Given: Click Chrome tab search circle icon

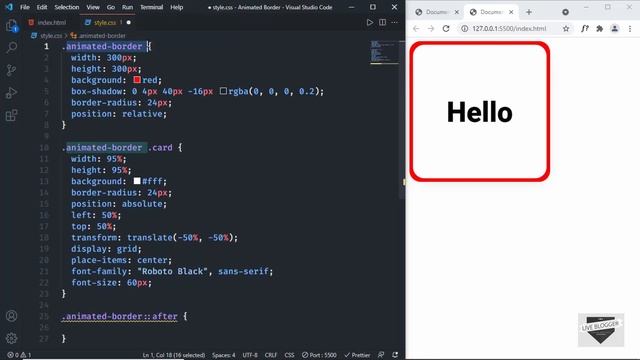Looking at the screenshot, I should (565, 12).
